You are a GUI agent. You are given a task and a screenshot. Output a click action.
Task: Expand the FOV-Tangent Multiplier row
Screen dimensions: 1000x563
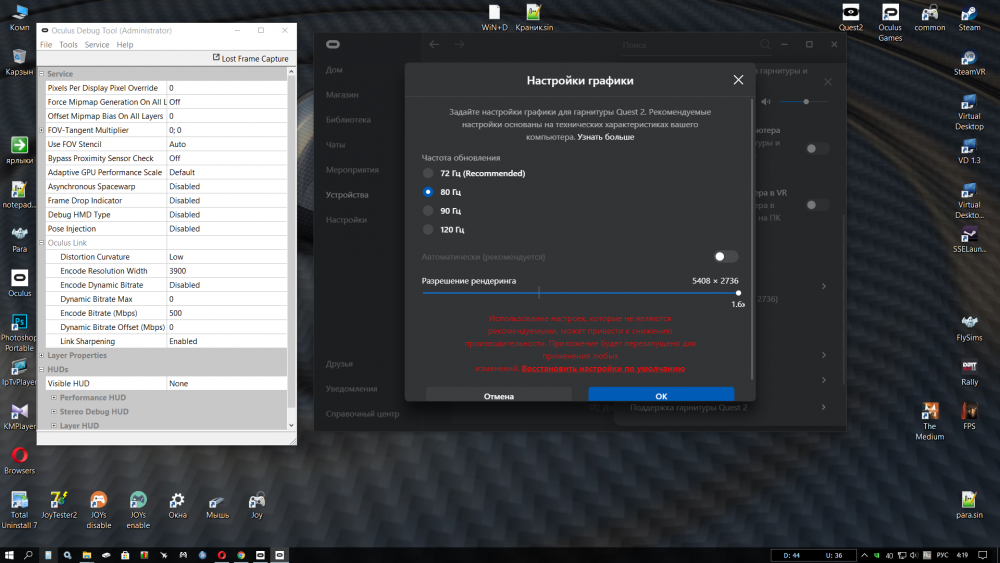(x=41, y=130)
